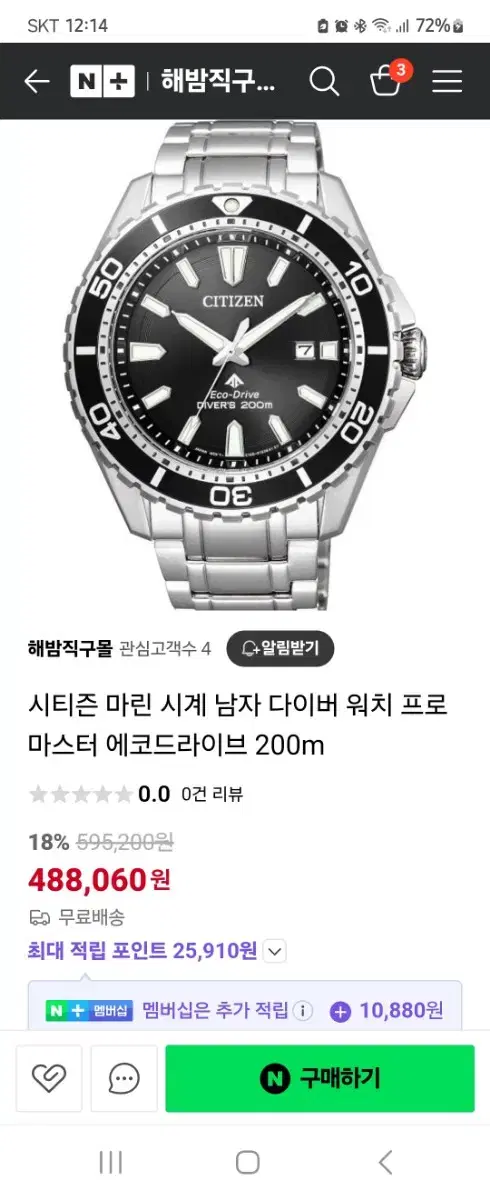Image resolution: width=490 pixels, height=1200 pixels.
Task: Toggle the heart wishlist button
Action: click(48, 1078)
